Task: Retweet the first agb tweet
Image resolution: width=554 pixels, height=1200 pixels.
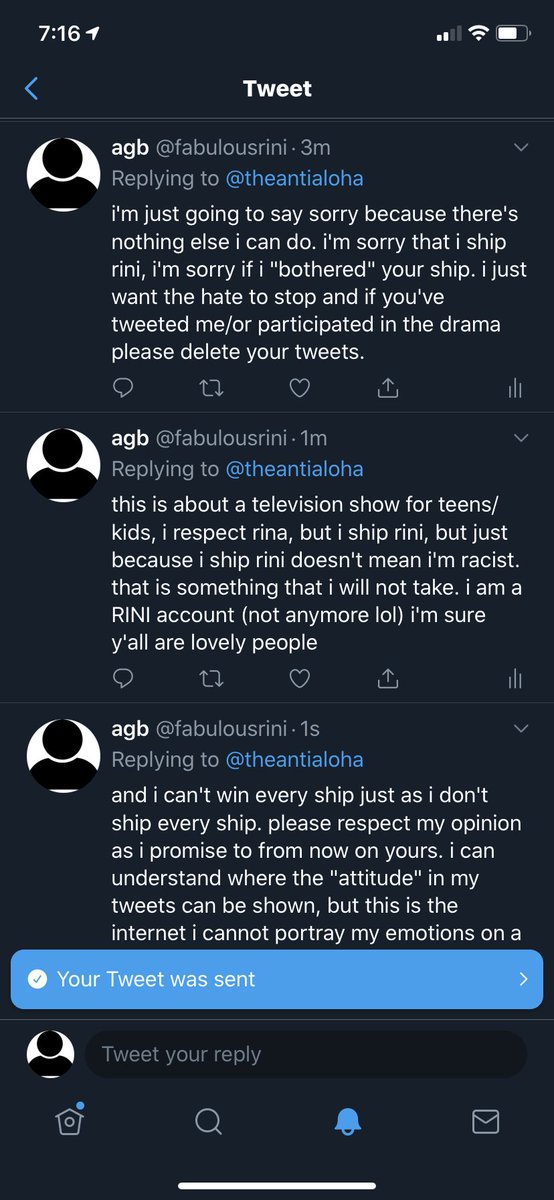Action: pyautogui.click(x=212, y=388)
